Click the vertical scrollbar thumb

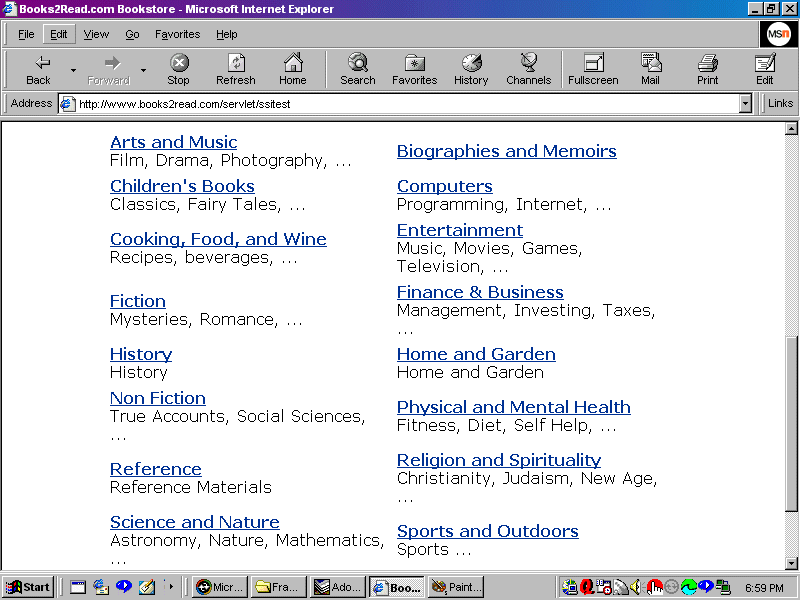791,424
